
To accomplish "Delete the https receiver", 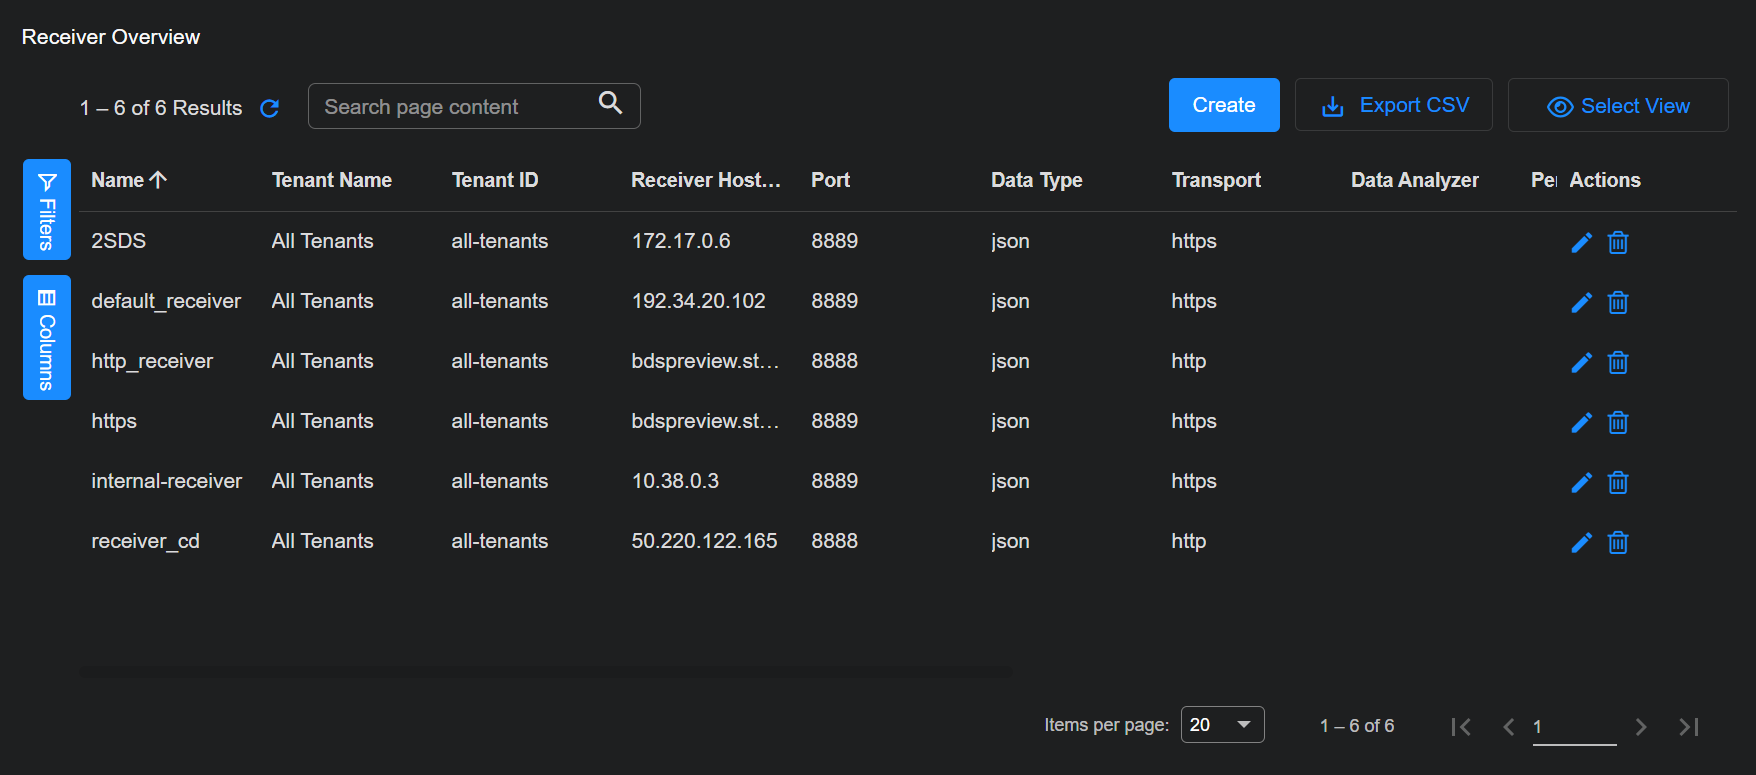I will [x=1617, y=423].
